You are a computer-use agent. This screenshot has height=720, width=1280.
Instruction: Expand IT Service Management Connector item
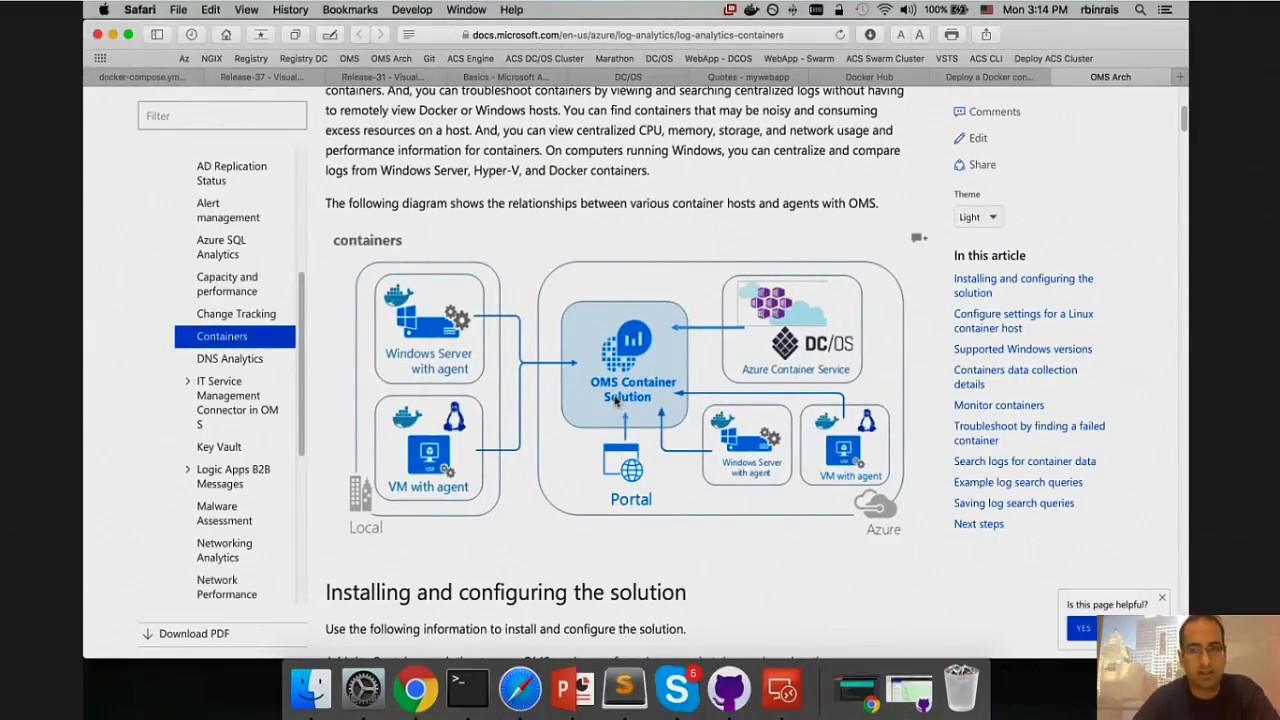(x=187, y=381)
